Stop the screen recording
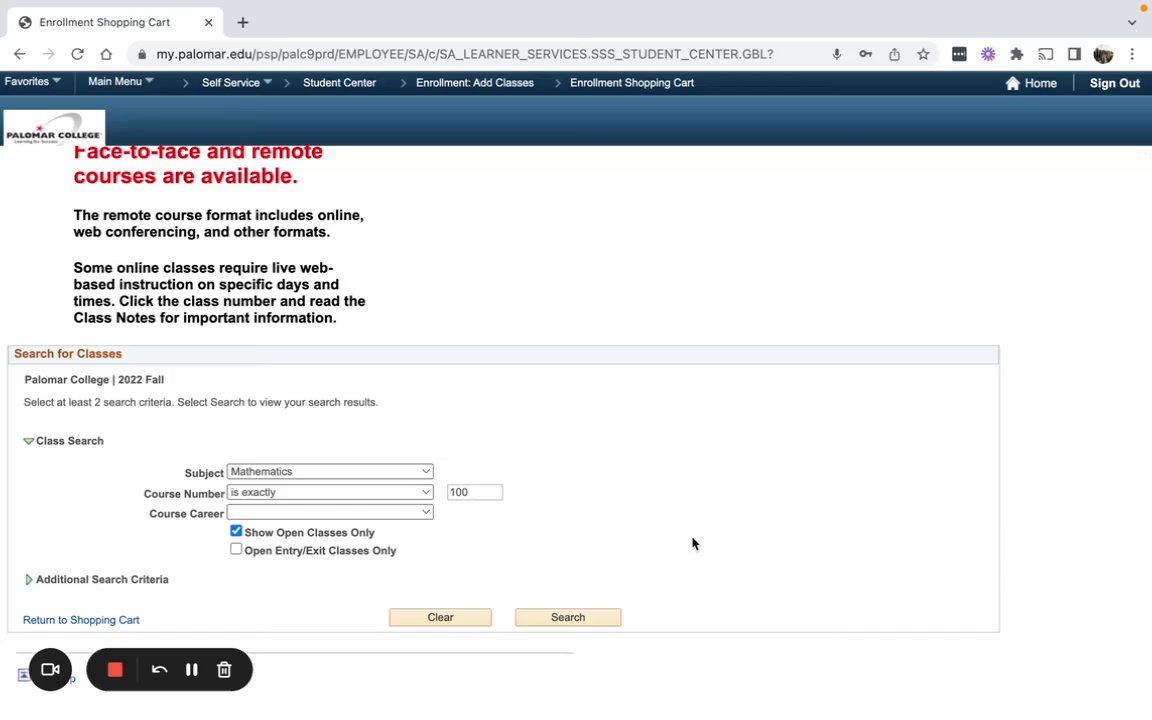1152x720 pixels. click(x=115, y=669)
